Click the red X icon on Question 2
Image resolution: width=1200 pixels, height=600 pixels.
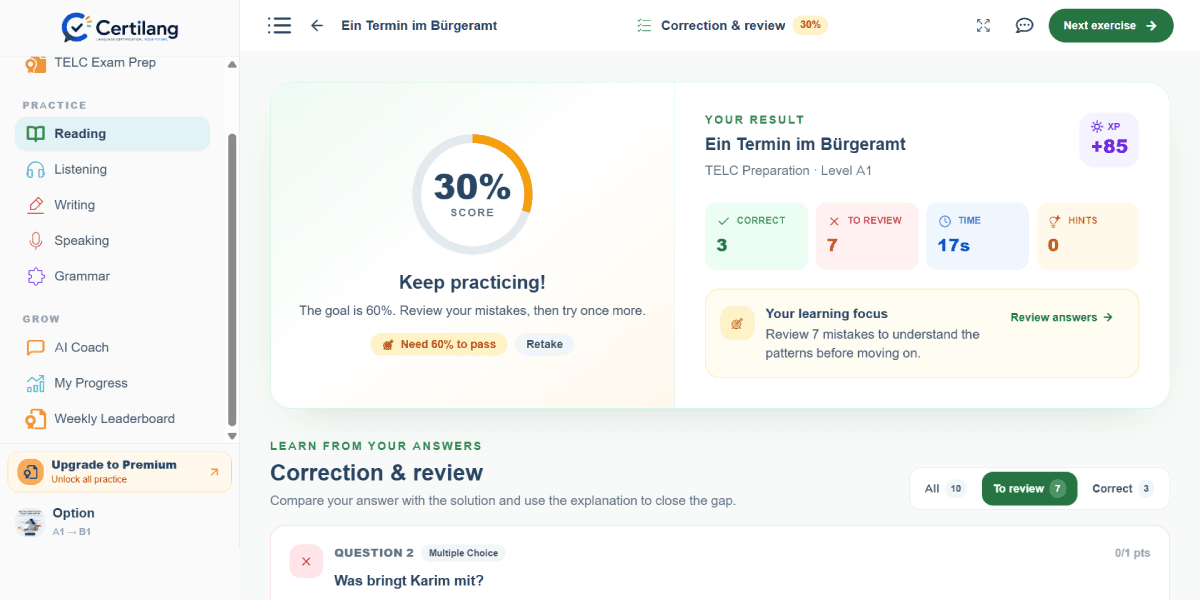point(306,561)
